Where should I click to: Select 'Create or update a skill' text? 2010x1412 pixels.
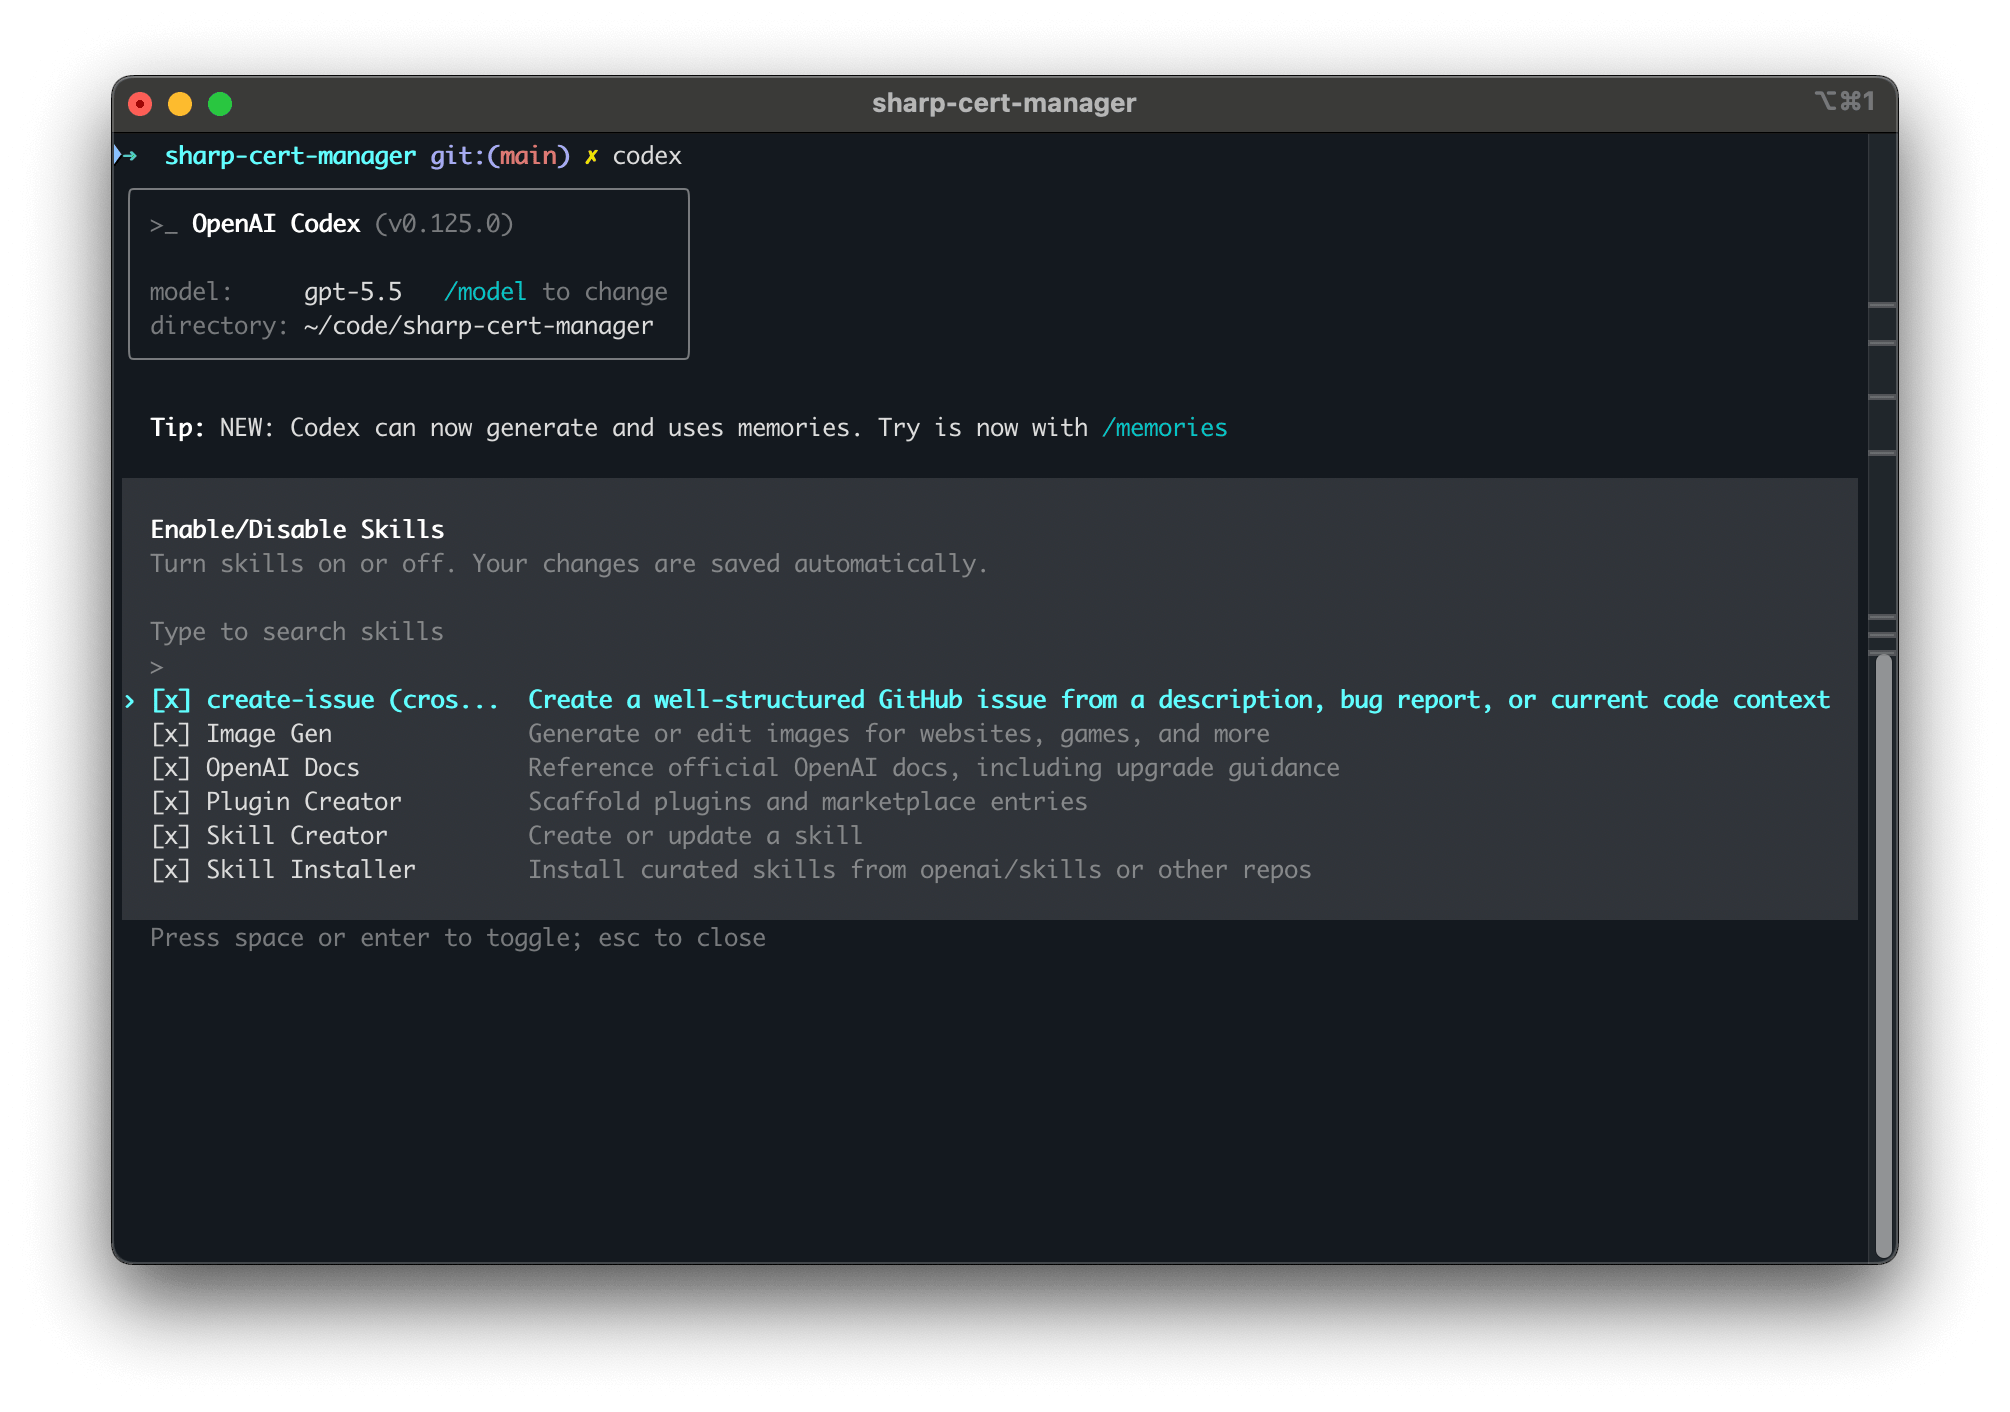click(695, 836)
